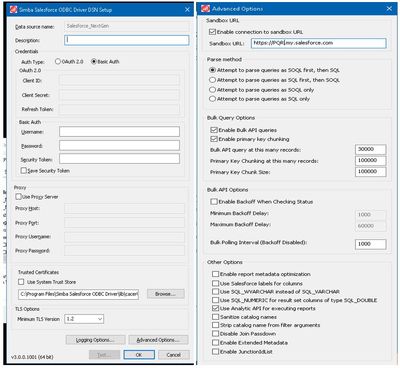
Task: Open Logging Options
Action: tap(95, 340)
